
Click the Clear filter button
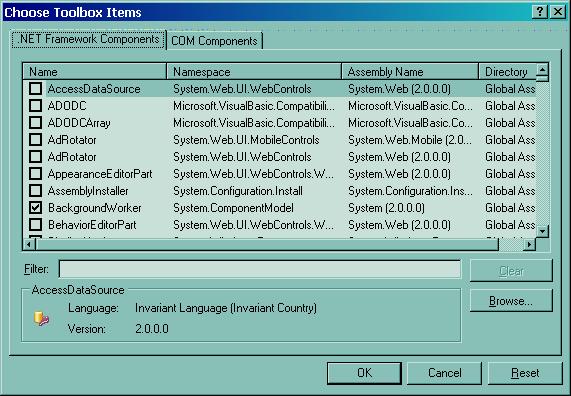(511, 271)
